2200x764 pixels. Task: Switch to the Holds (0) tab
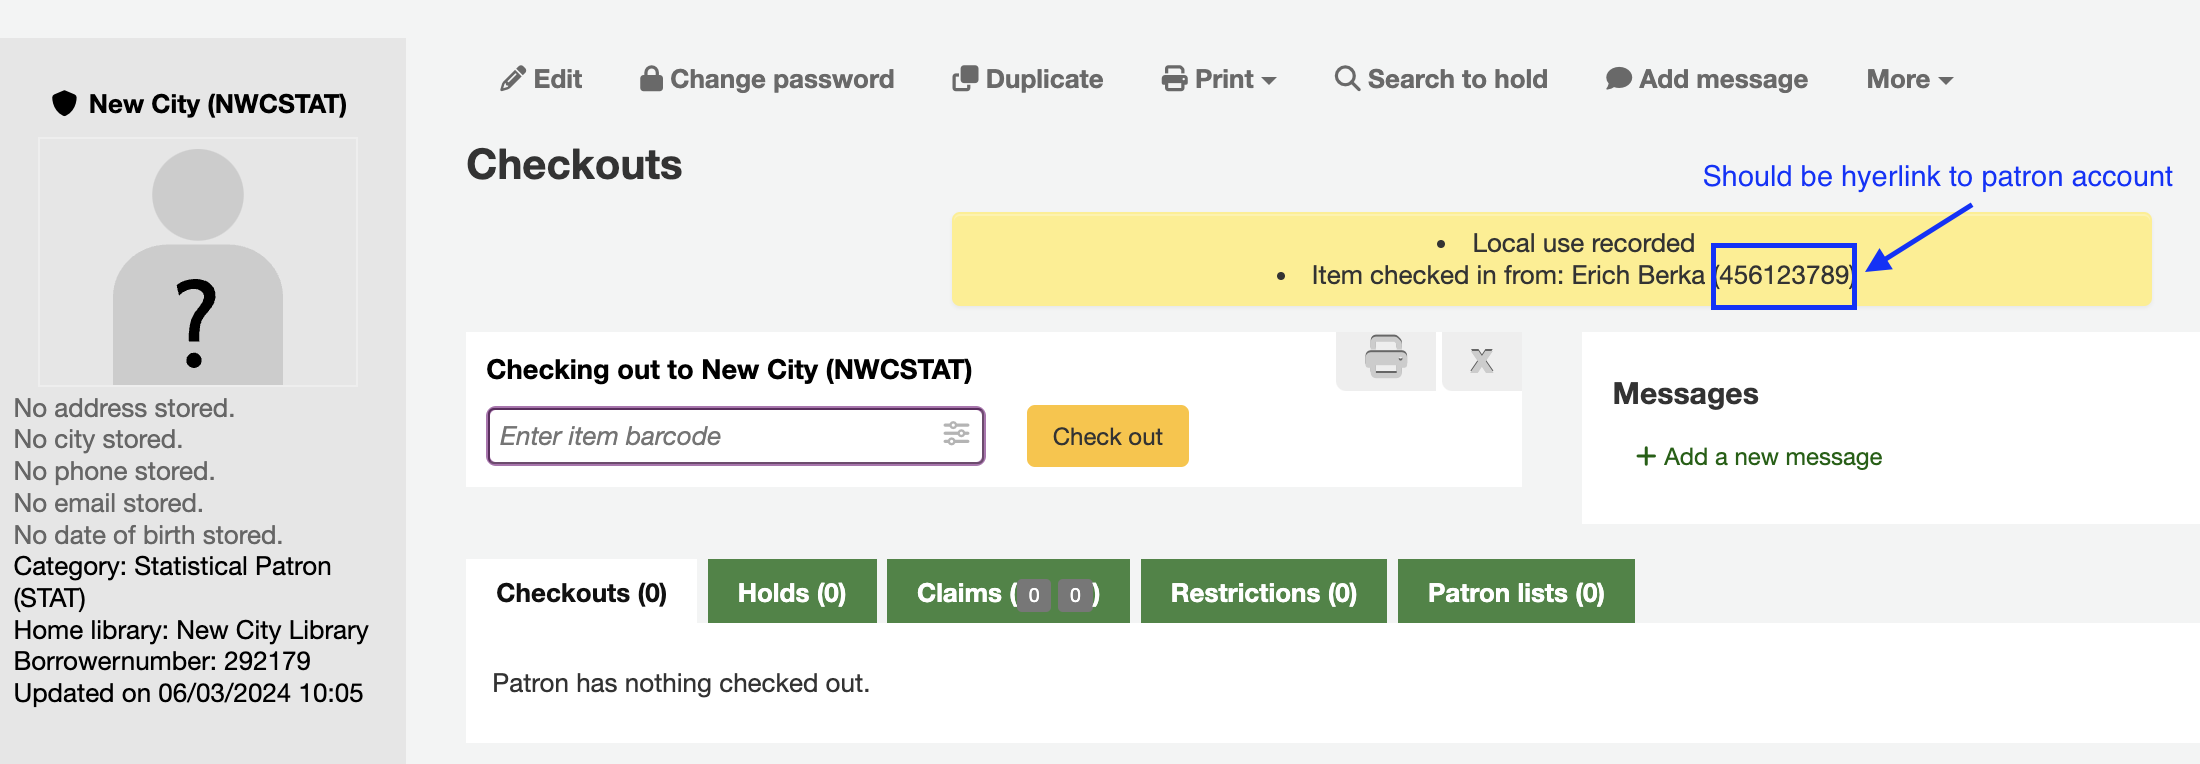point(792,592)
